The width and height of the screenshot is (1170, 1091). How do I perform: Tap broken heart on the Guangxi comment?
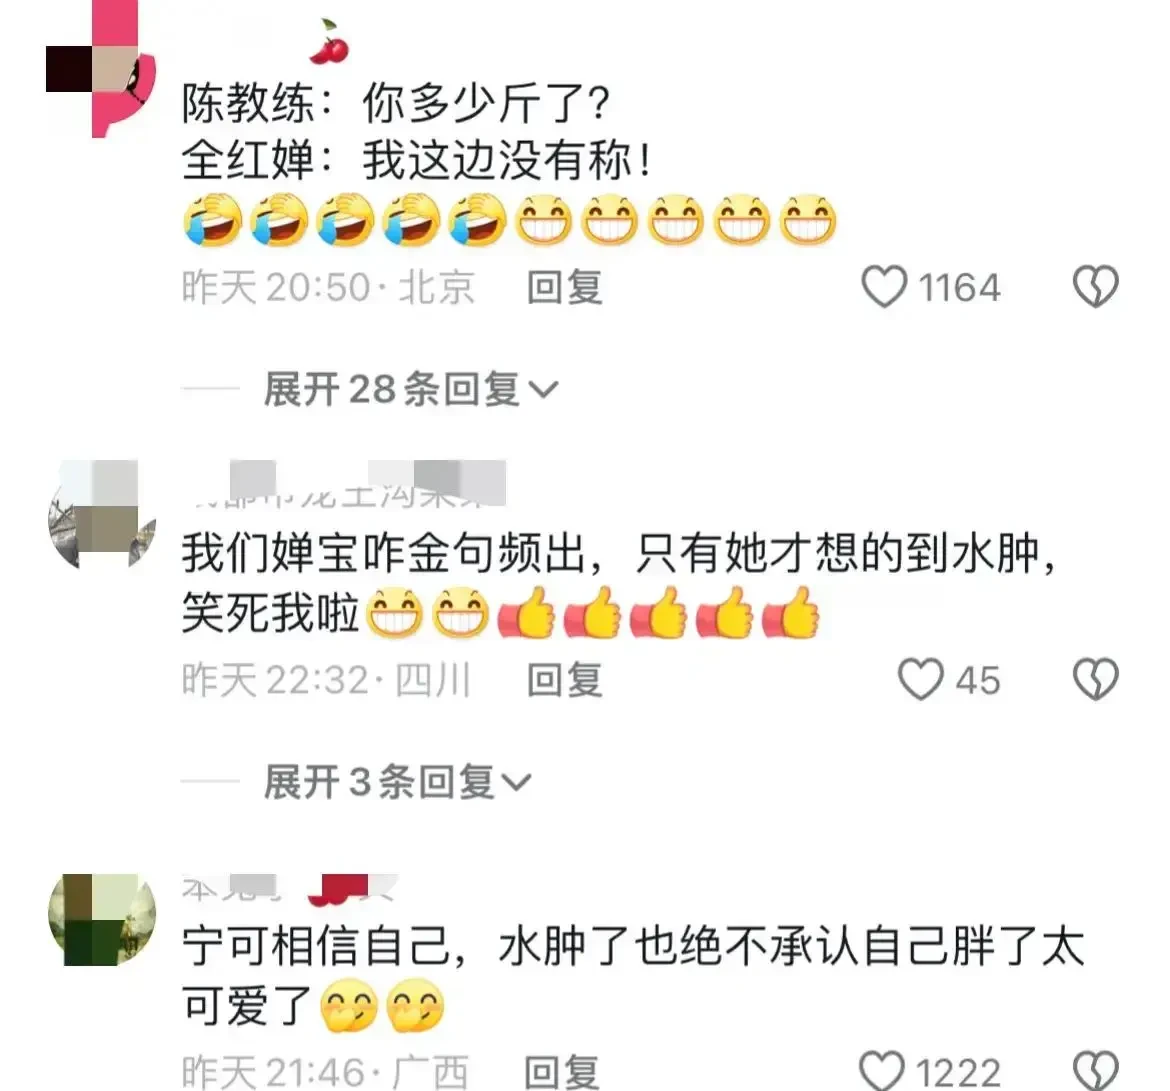(x=1095, y=1072)
